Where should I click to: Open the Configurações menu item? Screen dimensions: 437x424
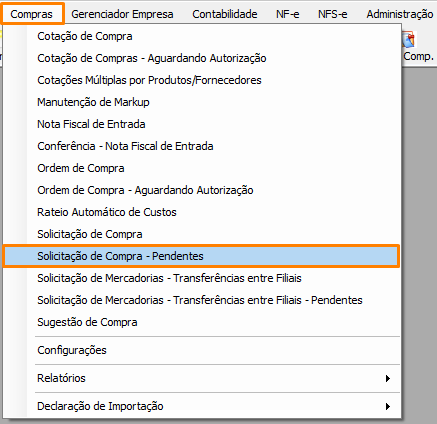201,350
